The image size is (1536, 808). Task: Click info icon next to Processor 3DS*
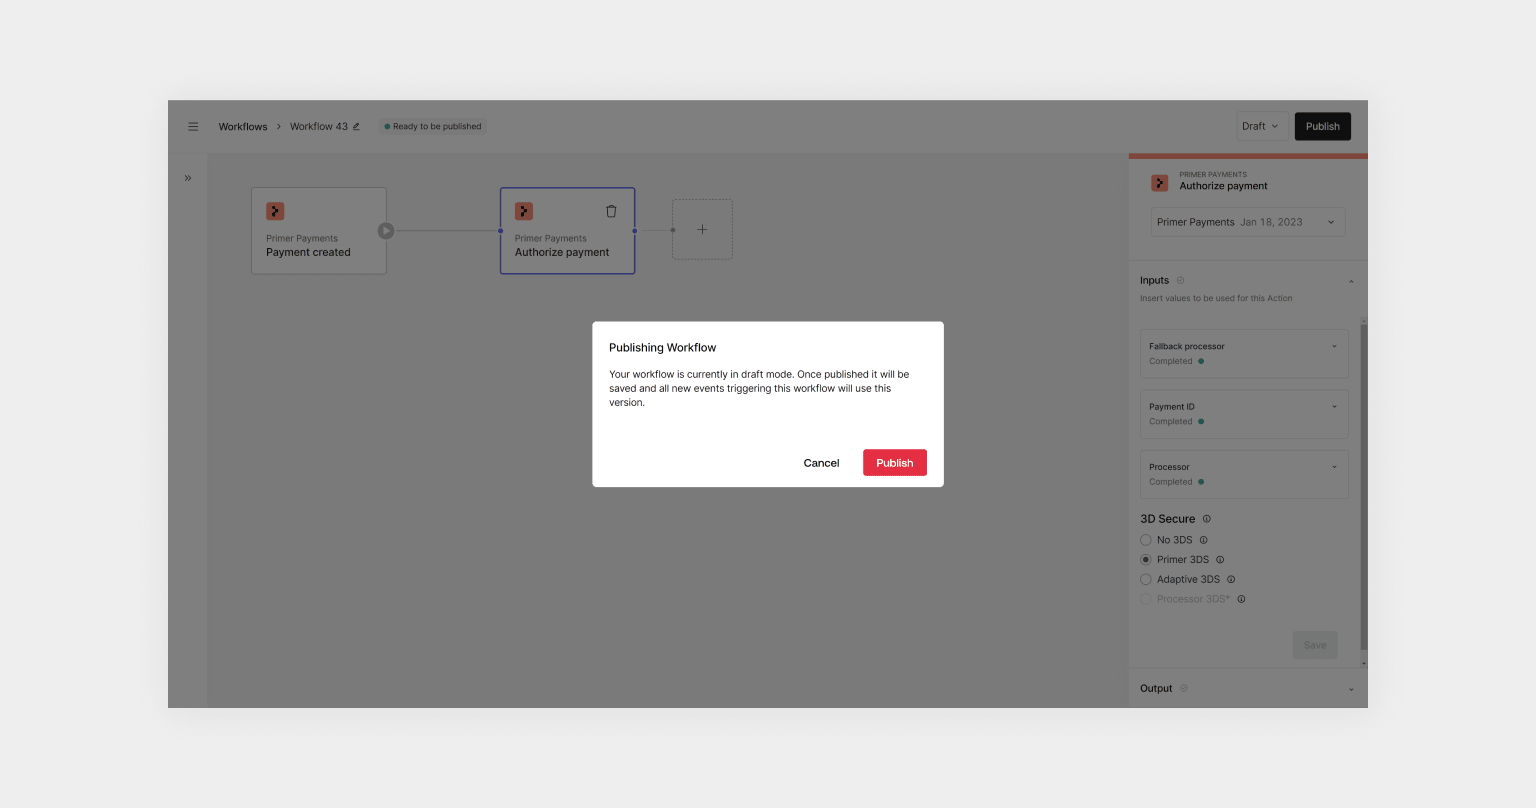[1241, 599]
